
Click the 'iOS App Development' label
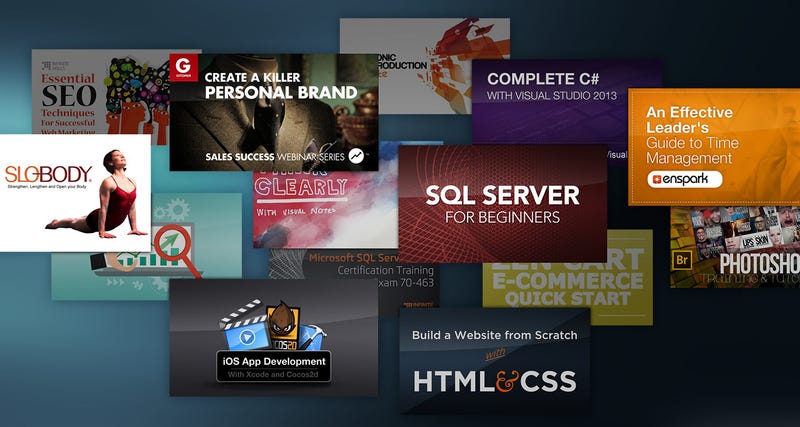274,362
